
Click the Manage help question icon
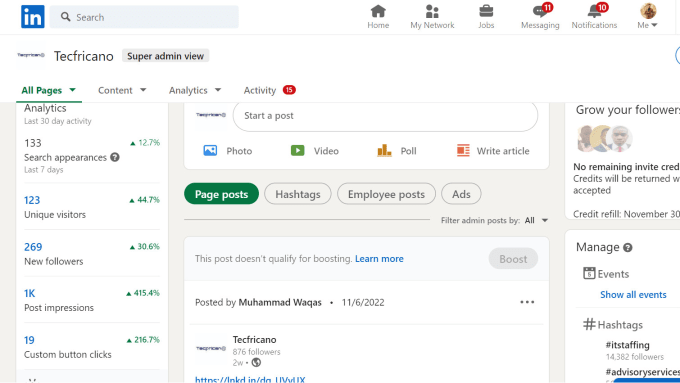[628, 248]
